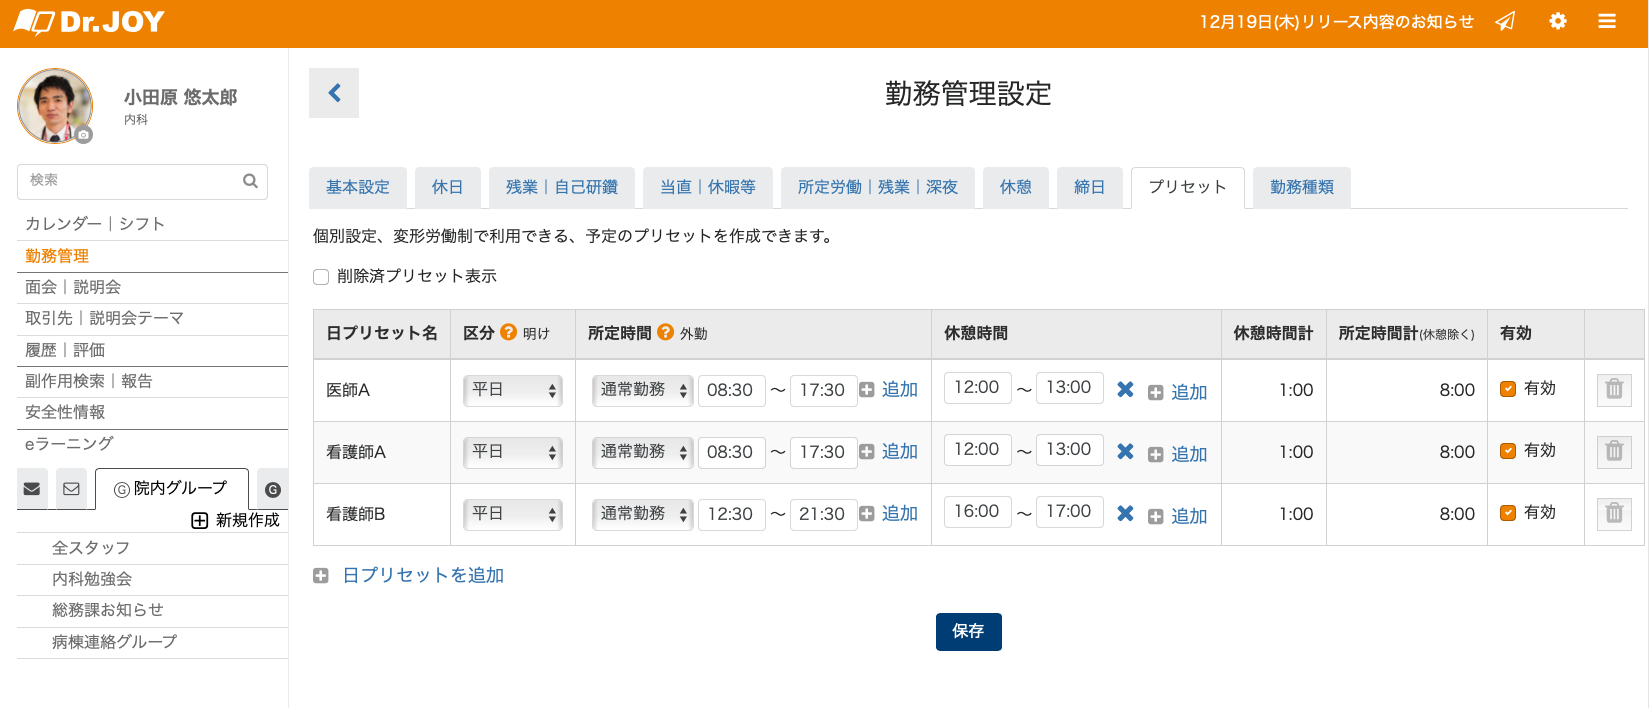Edit the 08:30 start time for 医師A
The image size is (1649, 708).
click(731, 390)
